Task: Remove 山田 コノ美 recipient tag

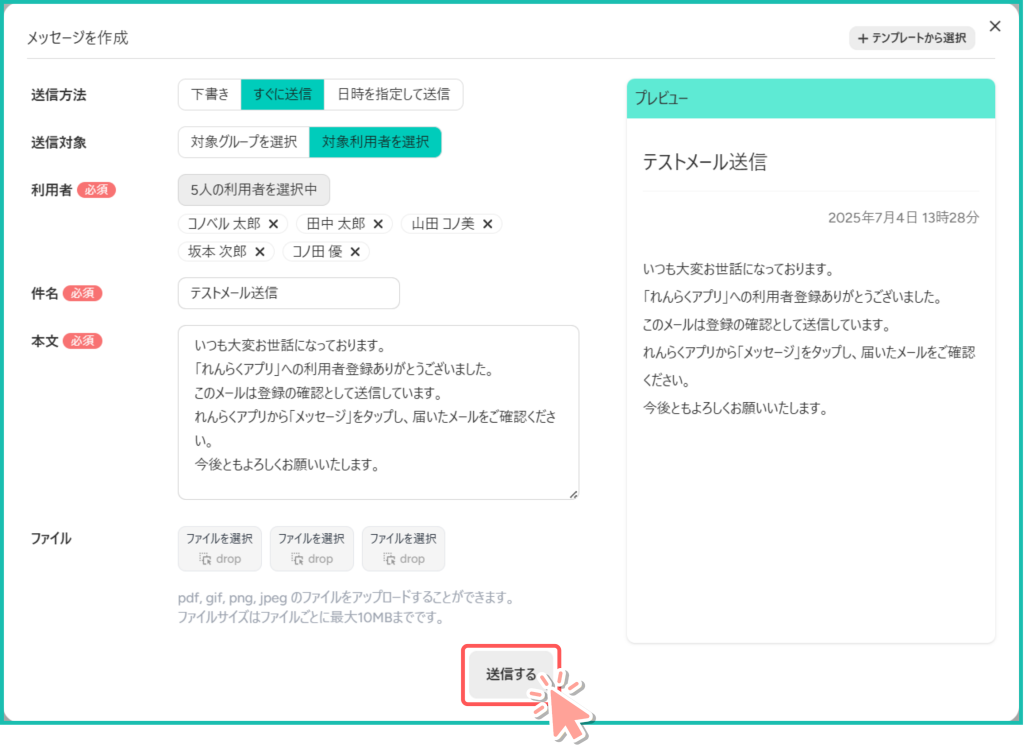Action: (x=488, y=224)
